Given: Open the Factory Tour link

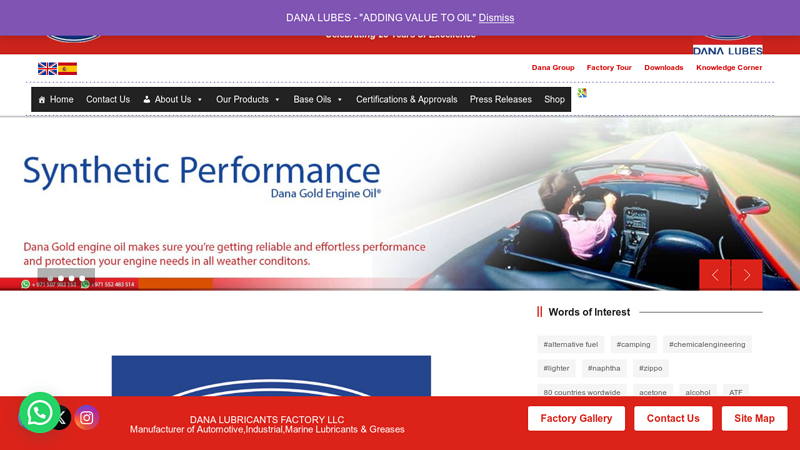Looking at the screenshot, I should coord(609,67).
